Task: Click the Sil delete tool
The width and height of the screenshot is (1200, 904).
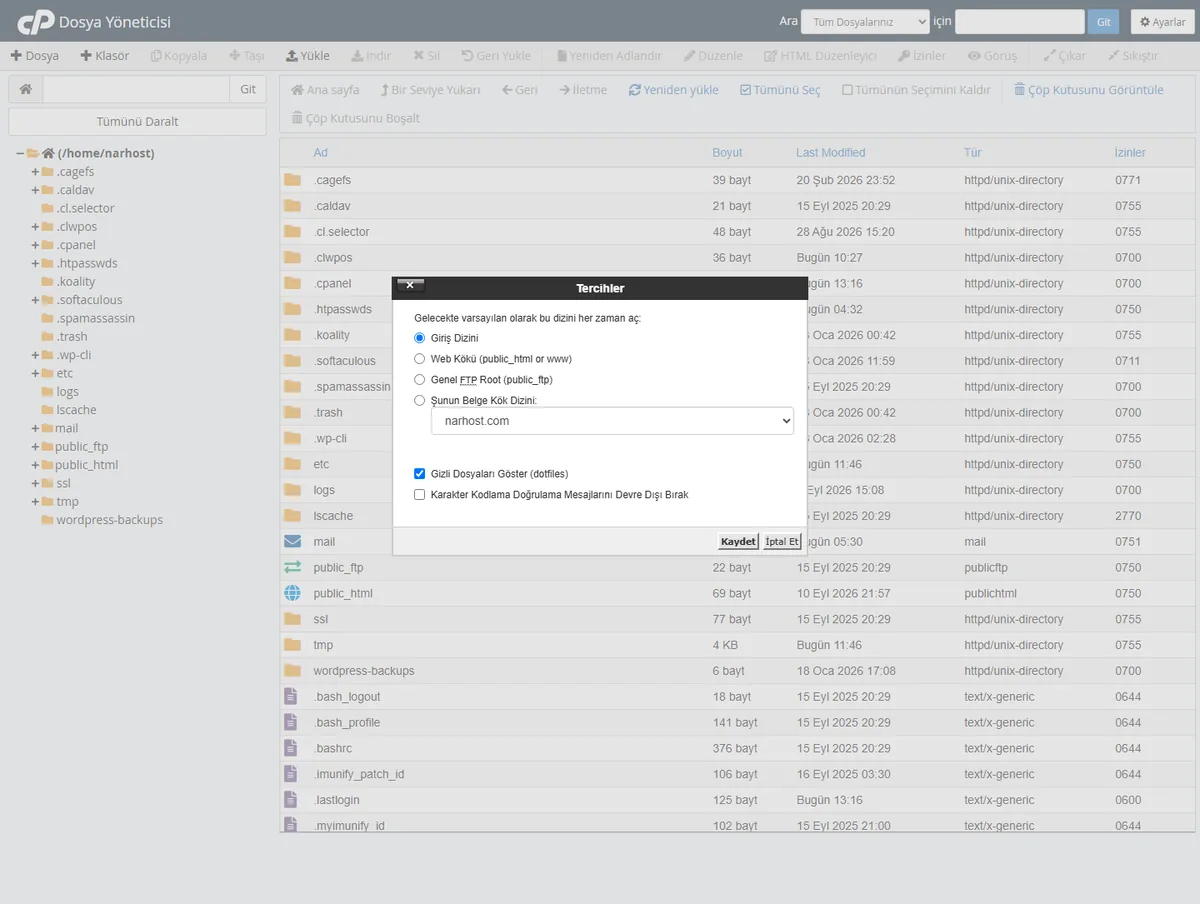Action: click(x=426, y=56)
